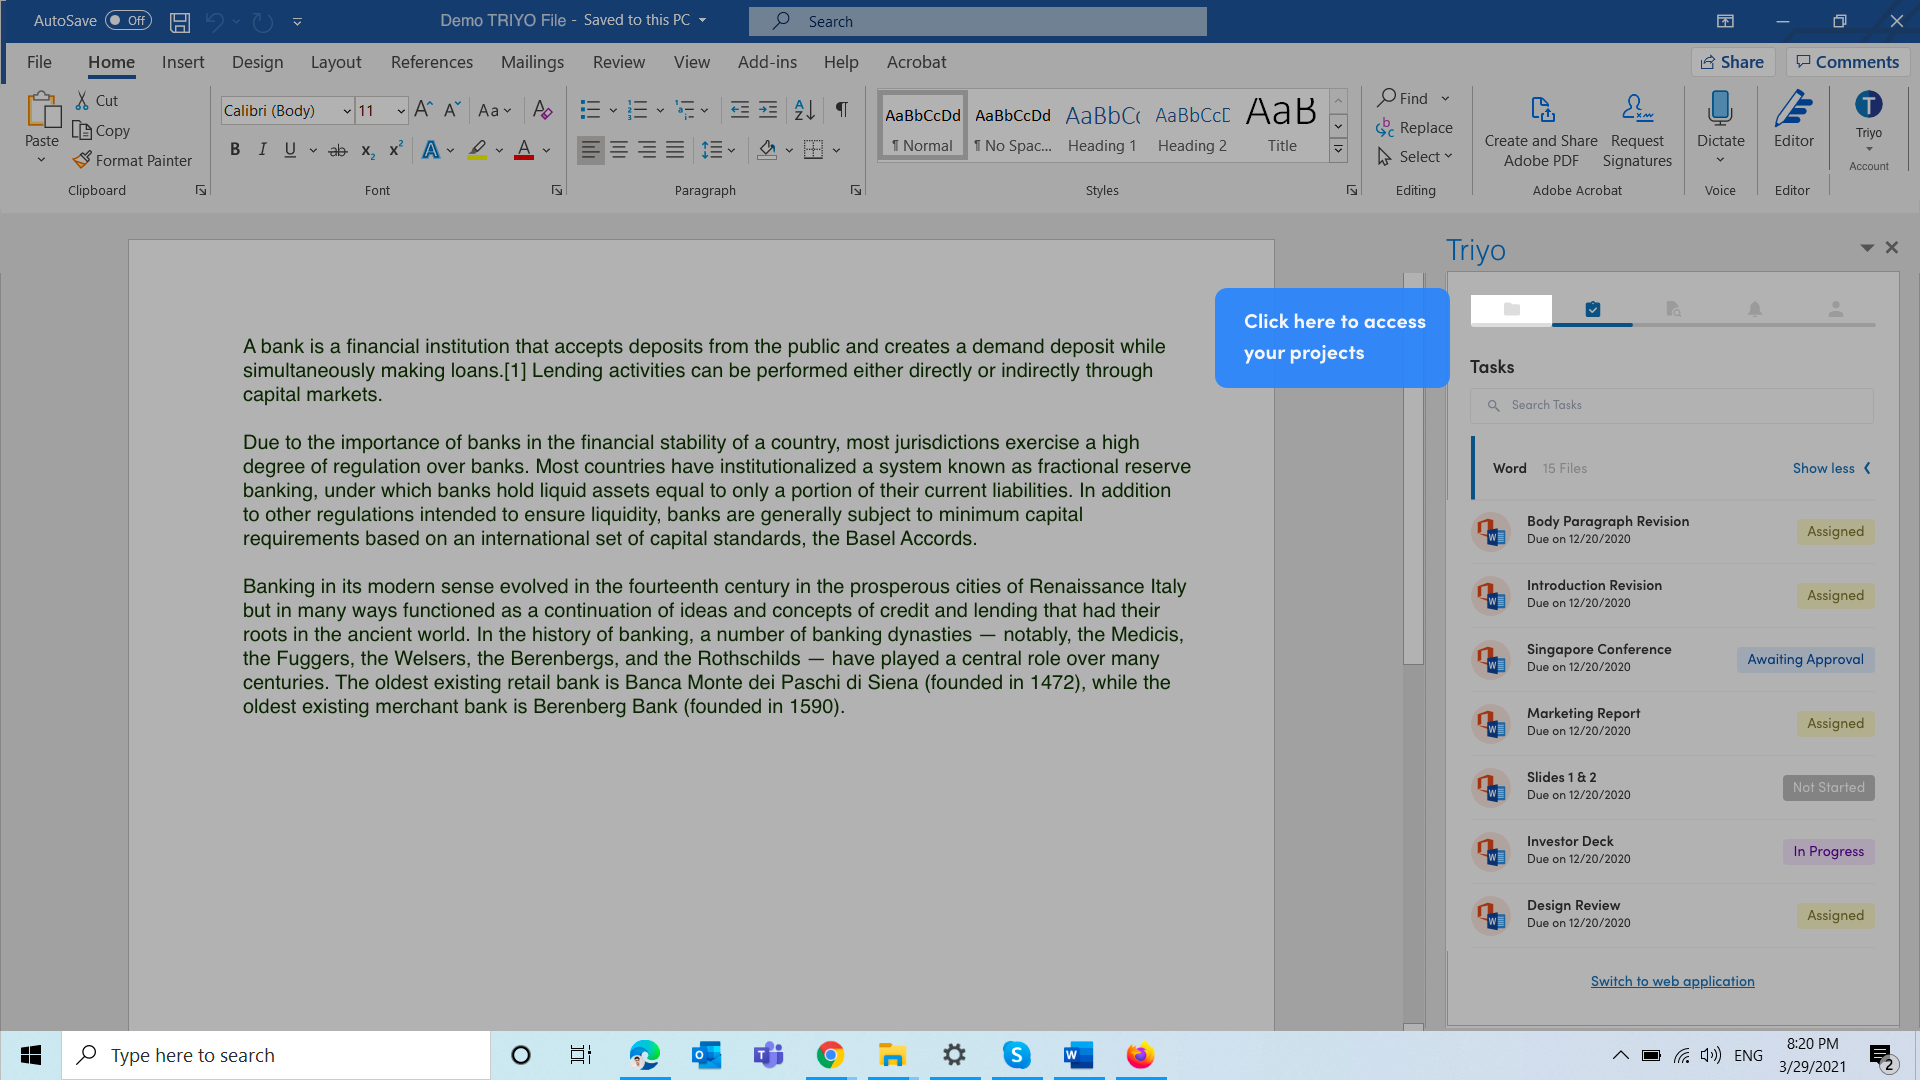Open Triyo projects folder tab
The image size is (1920, 1080).
point(1511,309)
